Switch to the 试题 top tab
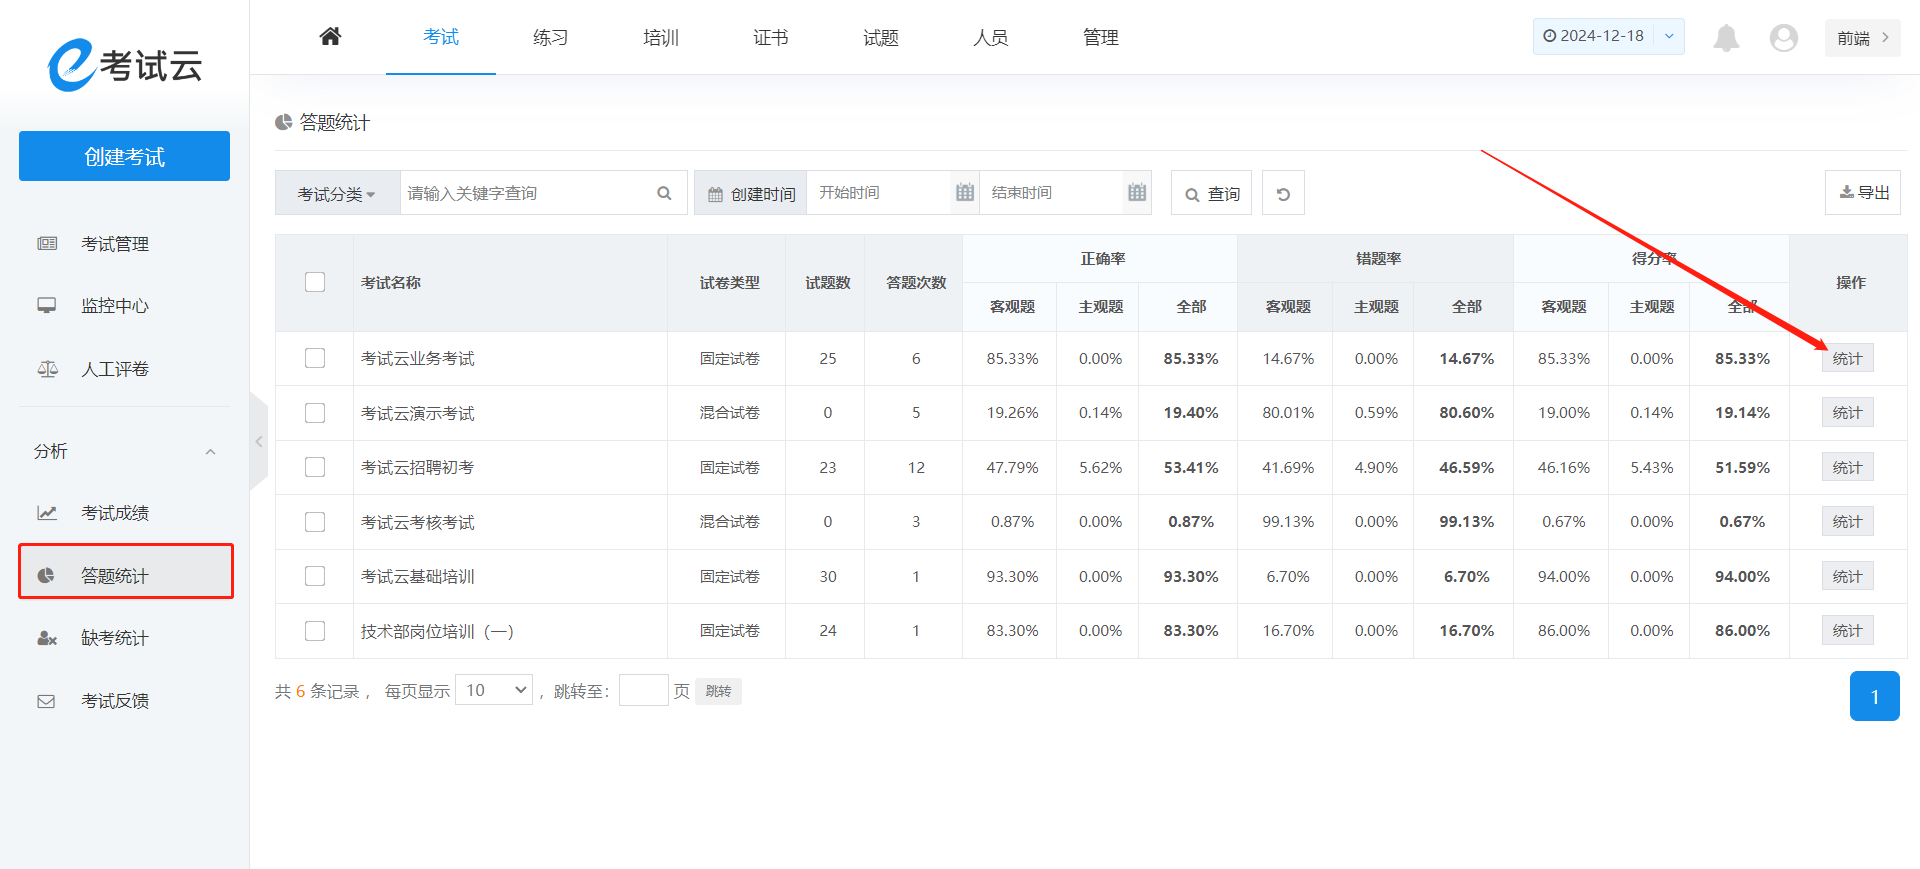Viewport: 1920px width, 869px height. coord(880,38)
